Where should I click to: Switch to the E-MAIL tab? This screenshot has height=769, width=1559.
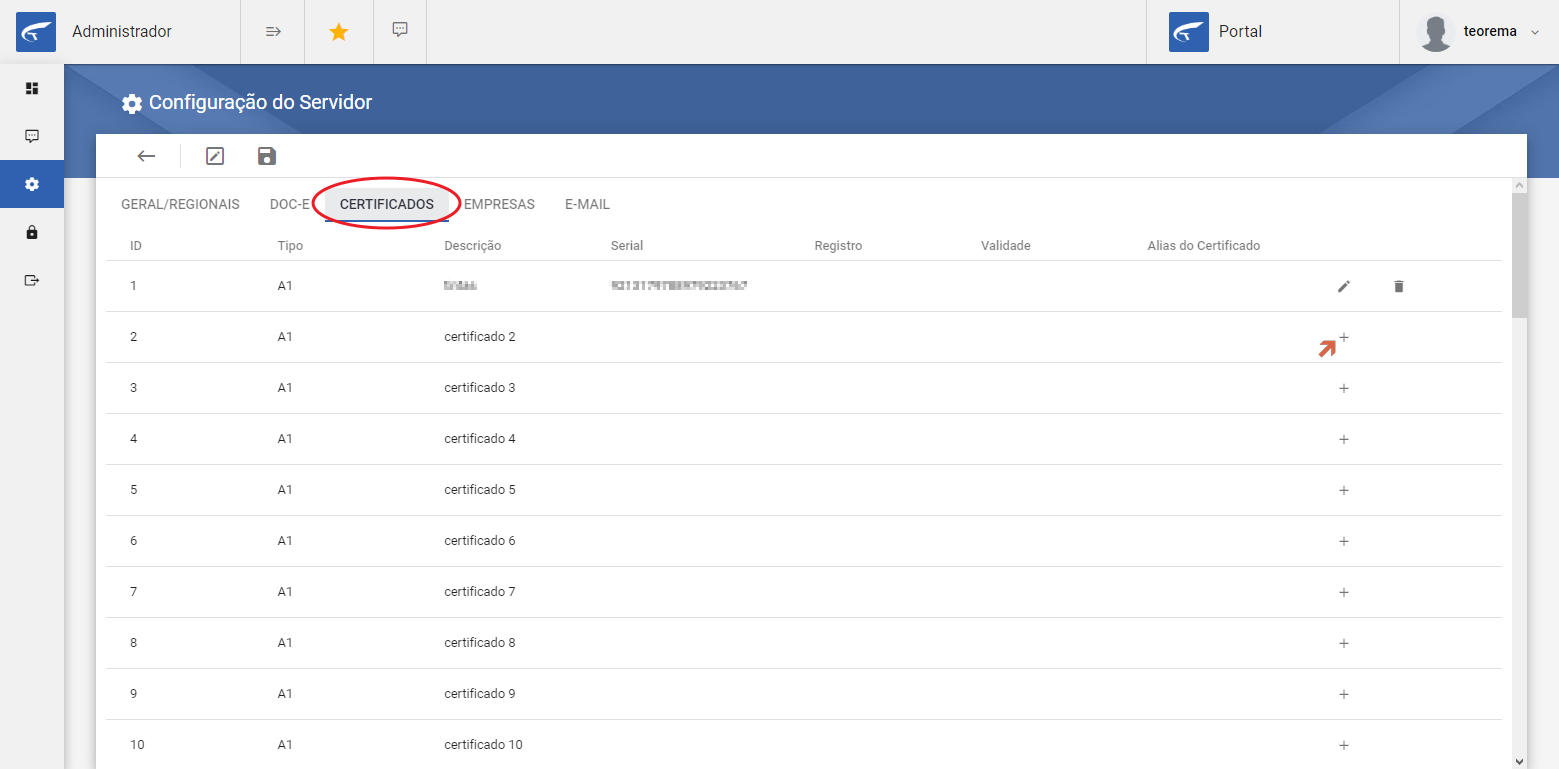587,204
